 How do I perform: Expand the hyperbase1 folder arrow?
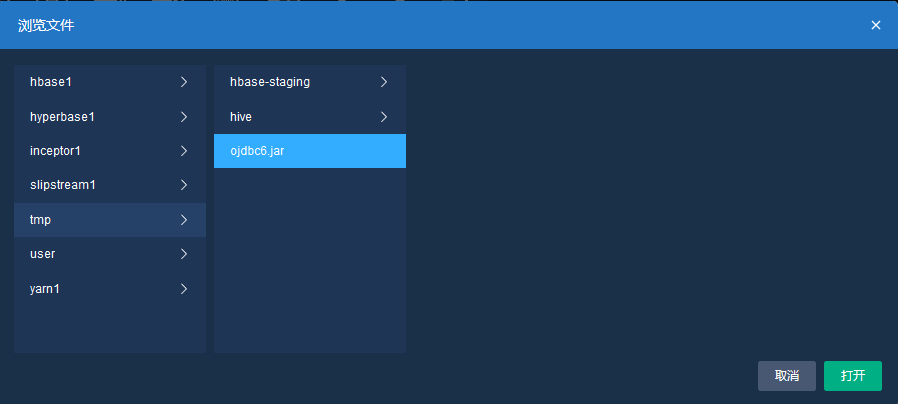[184, 117]
